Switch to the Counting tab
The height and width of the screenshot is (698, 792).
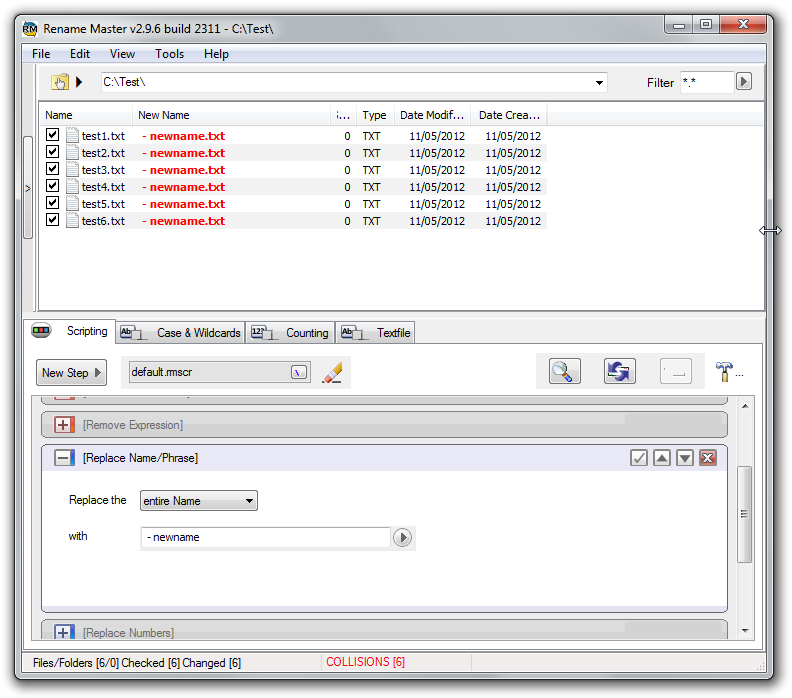(290, 333)
